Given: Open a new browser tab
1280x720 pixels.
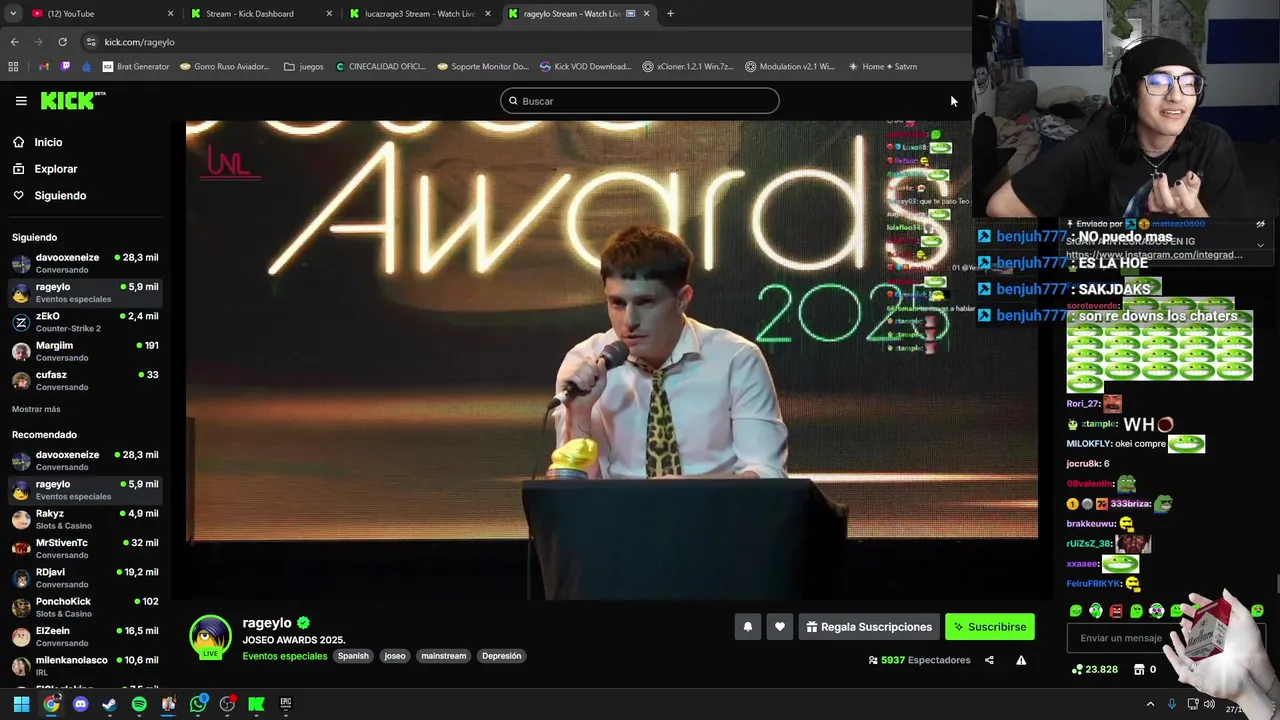Looking at the screenshot, I should pyautogui.click(x=670, y=14).
